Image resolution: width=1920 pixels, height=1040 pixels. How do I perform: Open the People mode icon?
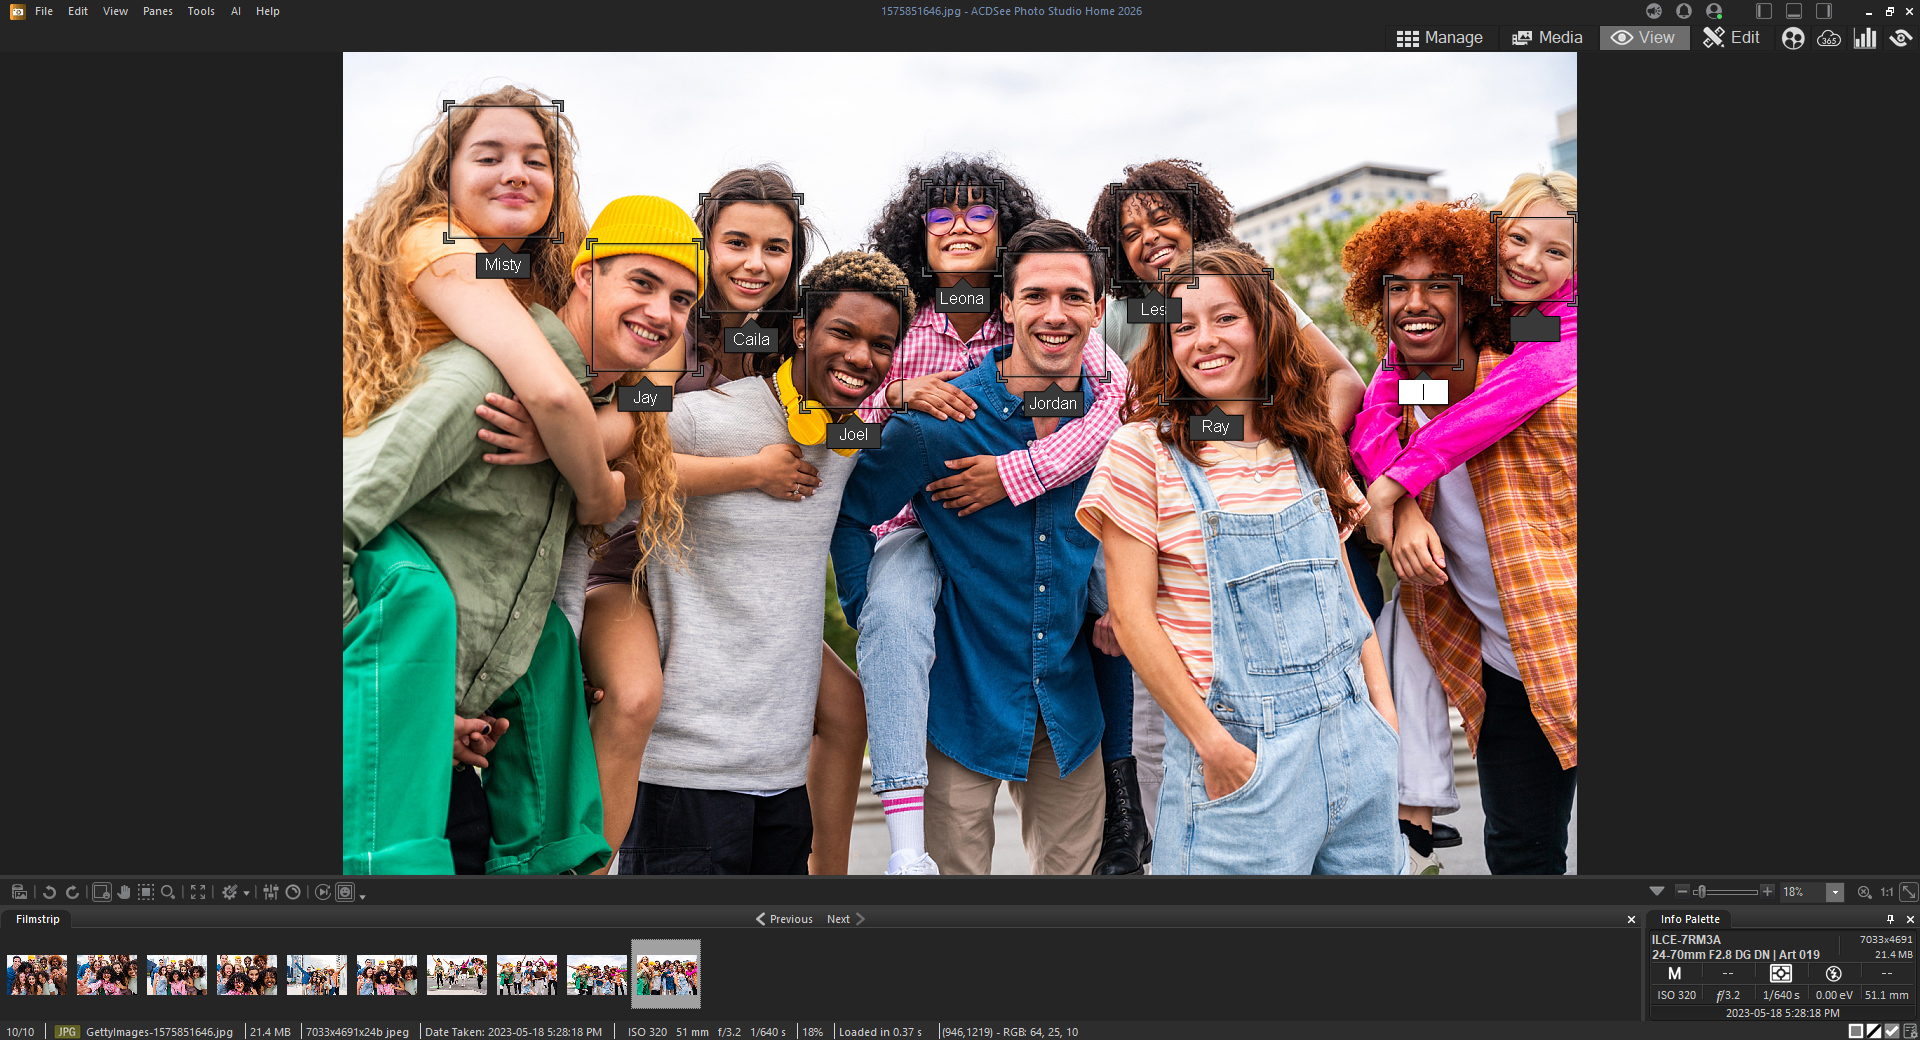pyautogui.click(x=1793, y=38)
